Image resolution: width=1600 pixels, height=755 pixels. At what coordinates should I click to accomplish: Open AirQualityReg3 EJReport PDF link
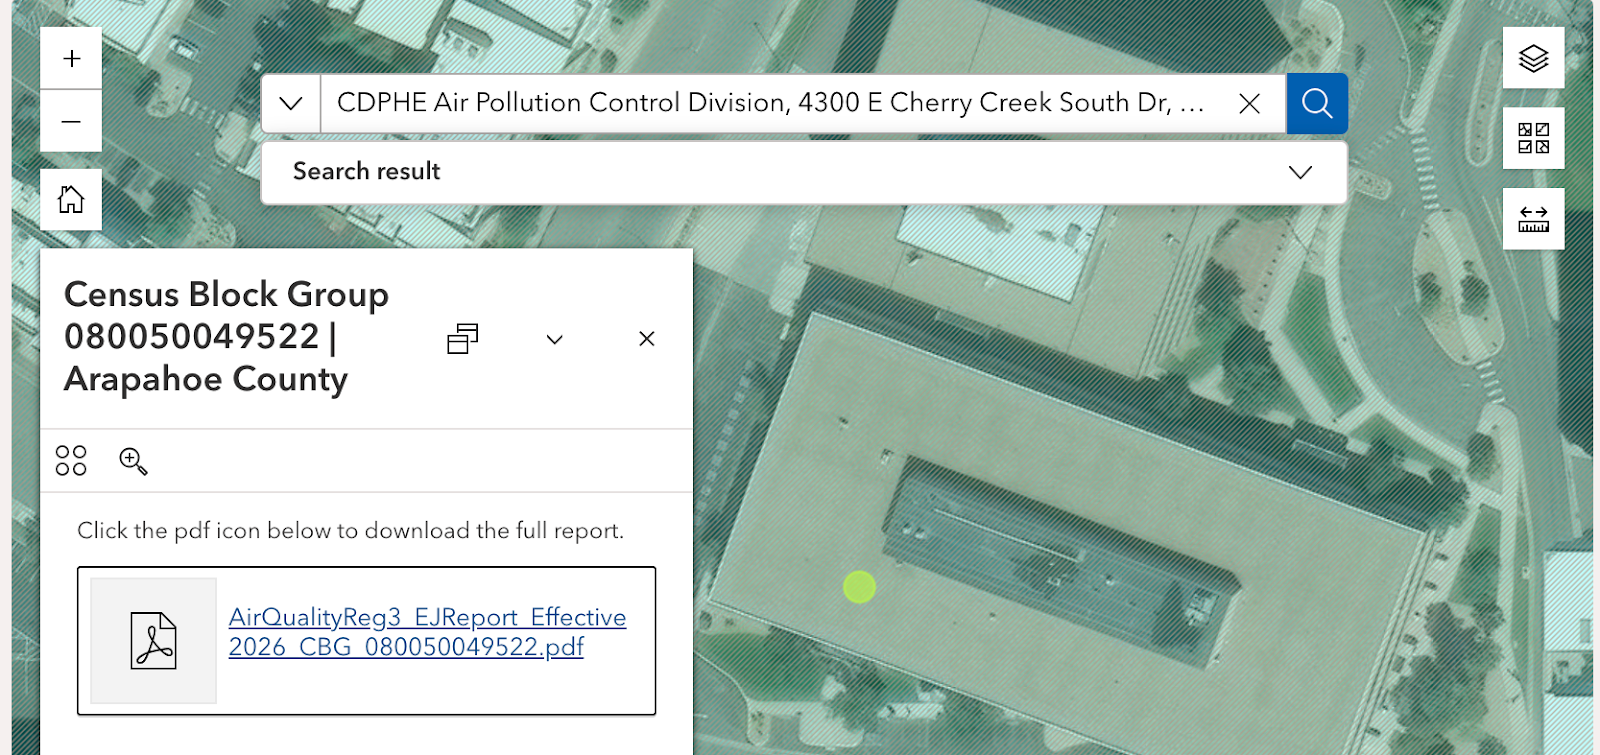[427, 632]
